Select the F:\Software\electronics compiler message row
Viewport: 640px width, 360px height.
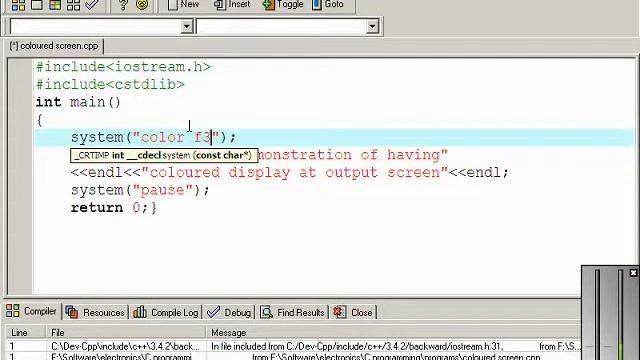(x=293, y=357)
